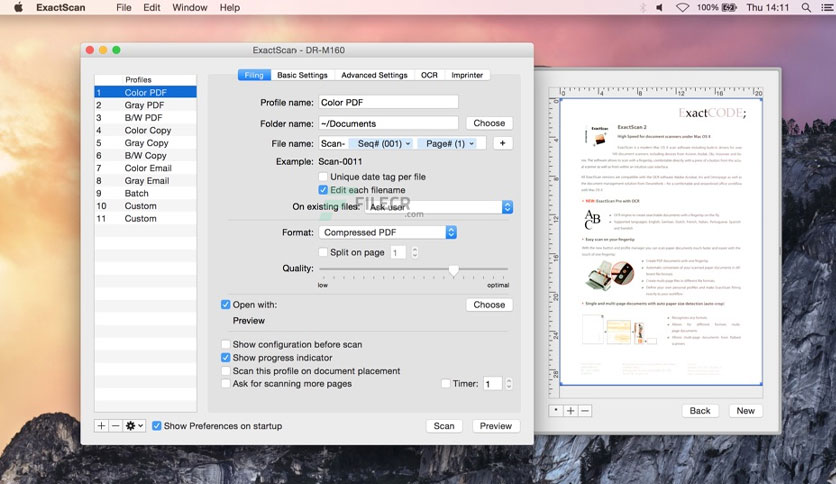Screen dimensions: 836x484
Task: Select the Color Copy profile
Action: pos(146,130)
